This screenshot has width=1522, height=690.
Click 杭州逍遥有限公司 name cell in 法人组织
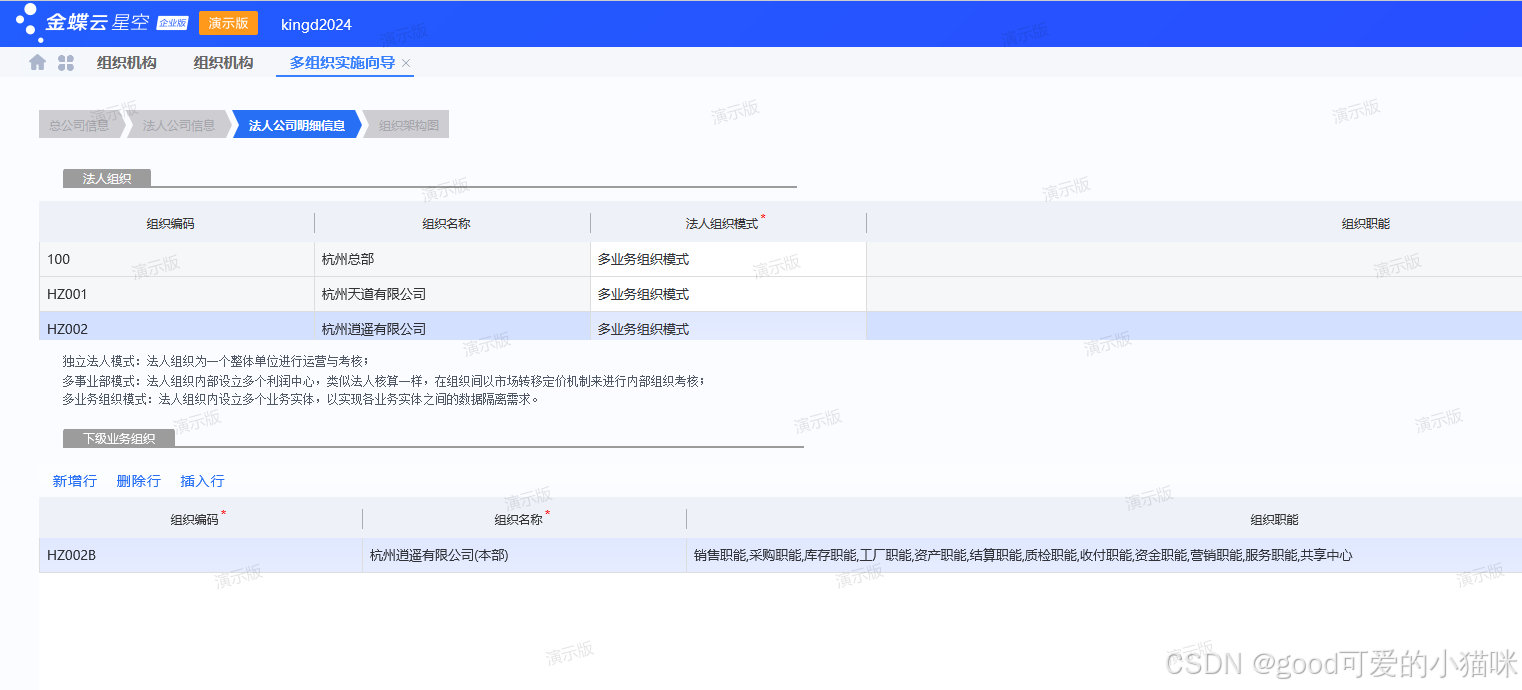pyautogui.click(x=452, y=327)
